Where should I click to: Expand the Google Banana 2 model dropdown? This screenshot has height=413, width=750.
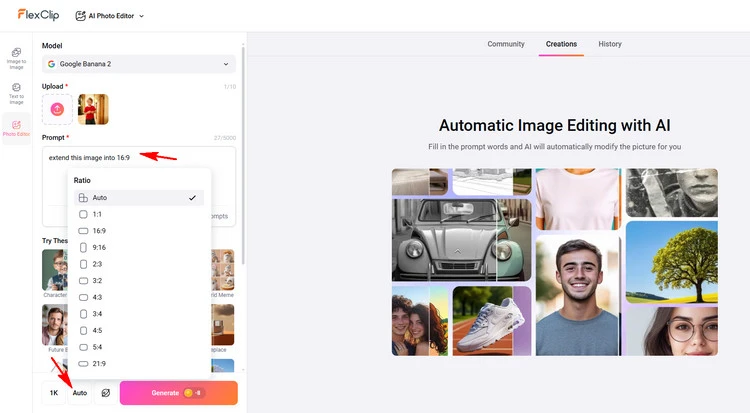139,65
